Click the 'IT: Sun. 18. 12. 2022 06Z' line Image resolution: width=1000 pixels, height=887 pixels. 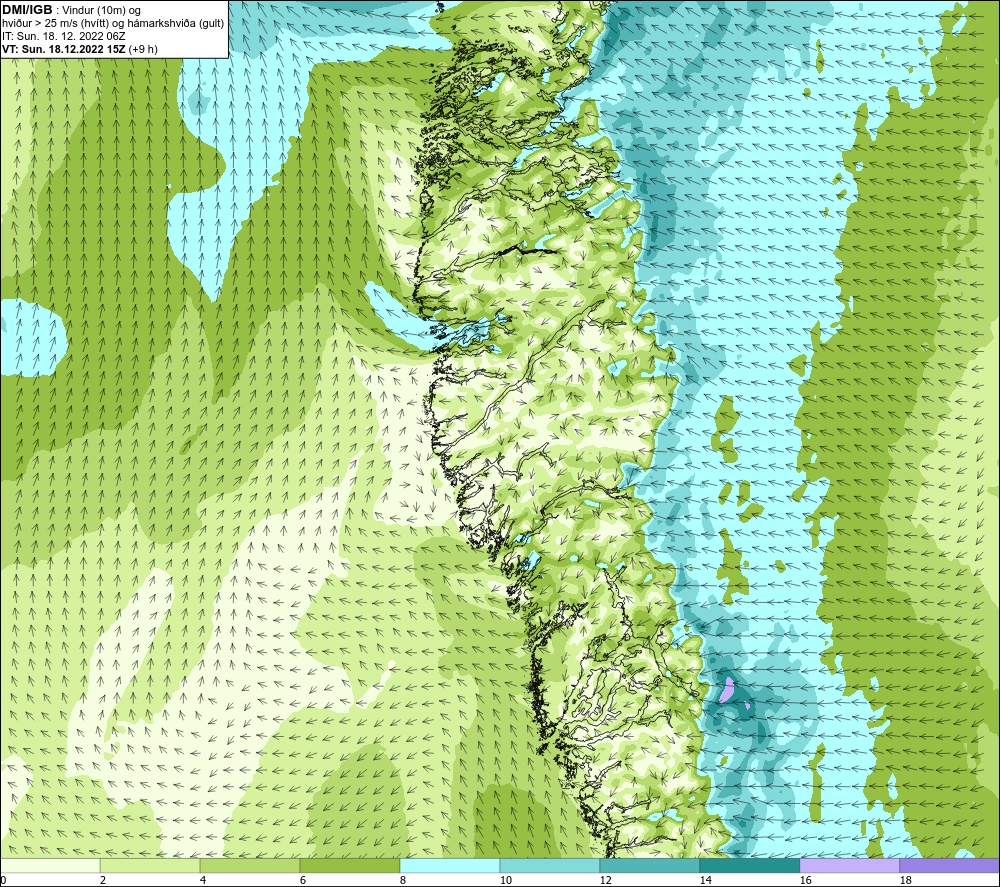click(64, 36)
